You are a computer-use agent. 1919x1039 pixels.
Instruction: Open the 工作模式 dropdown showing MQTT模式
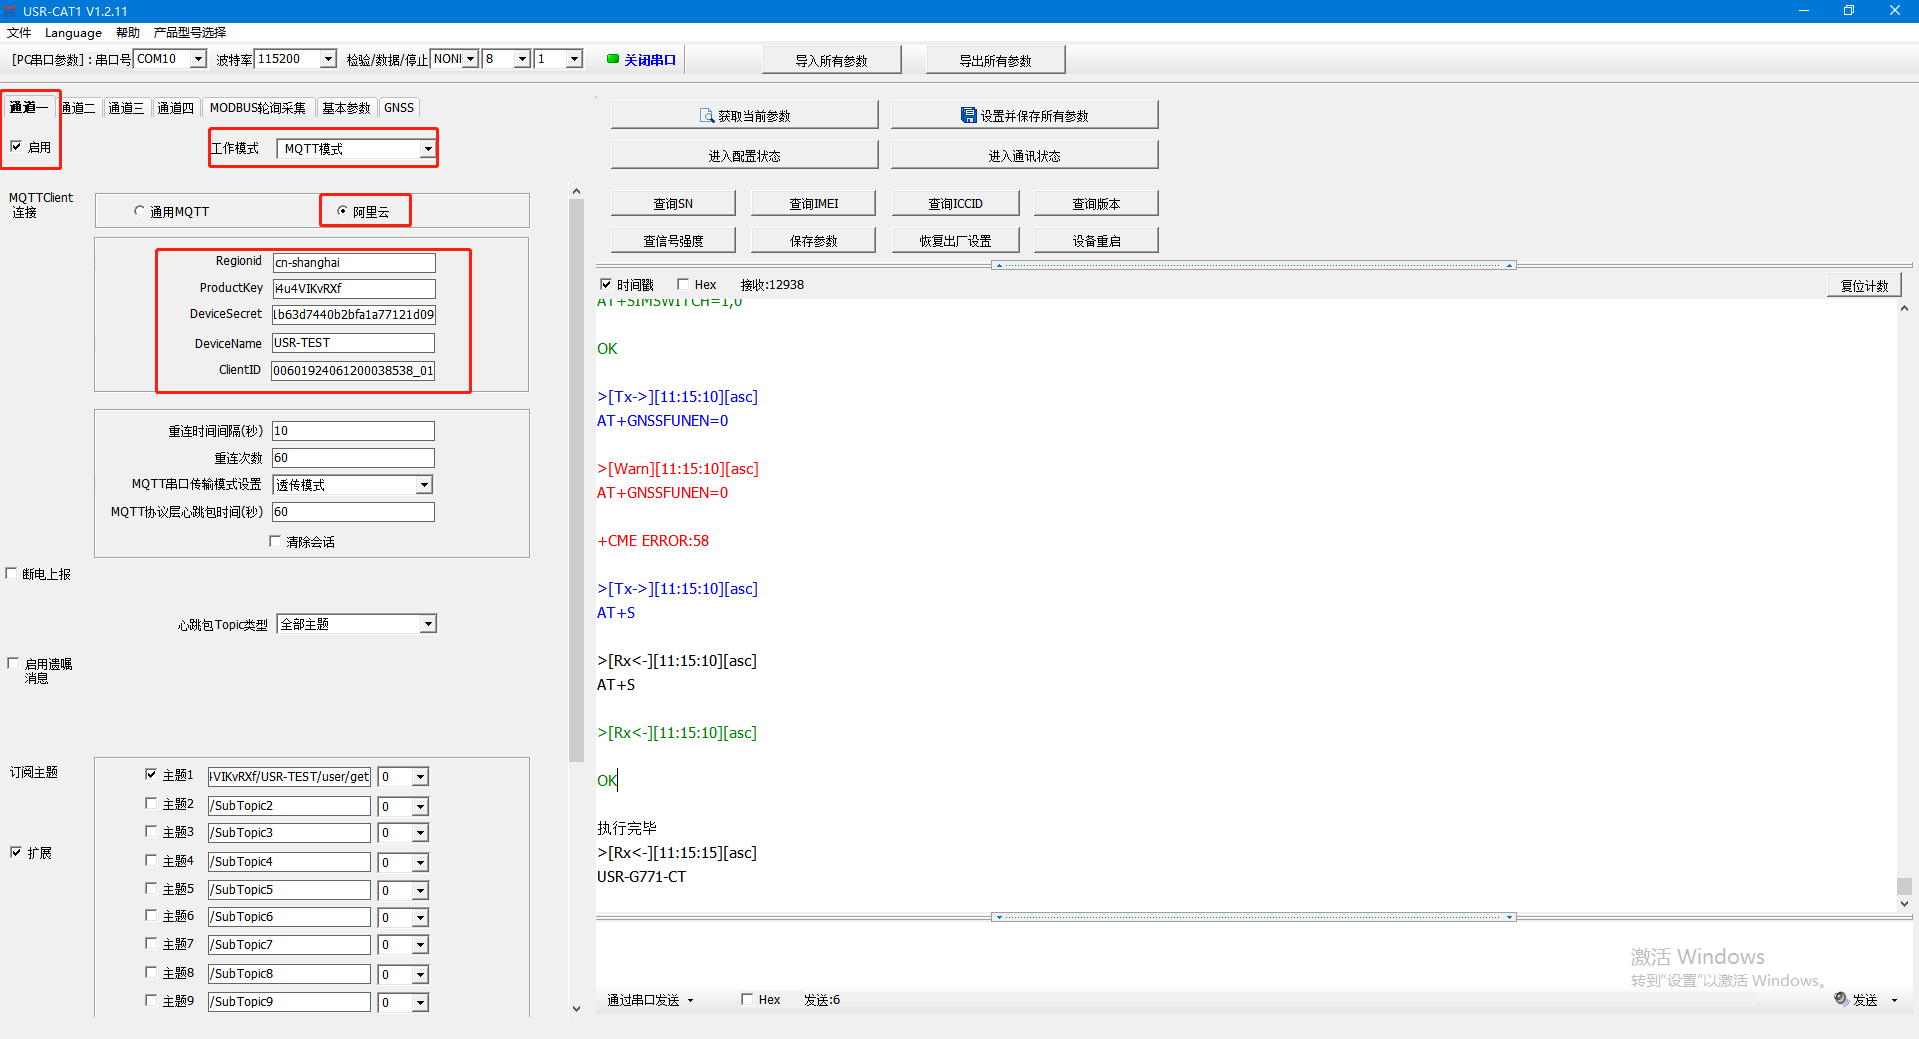pyautogui.click(x=427, y=149)
